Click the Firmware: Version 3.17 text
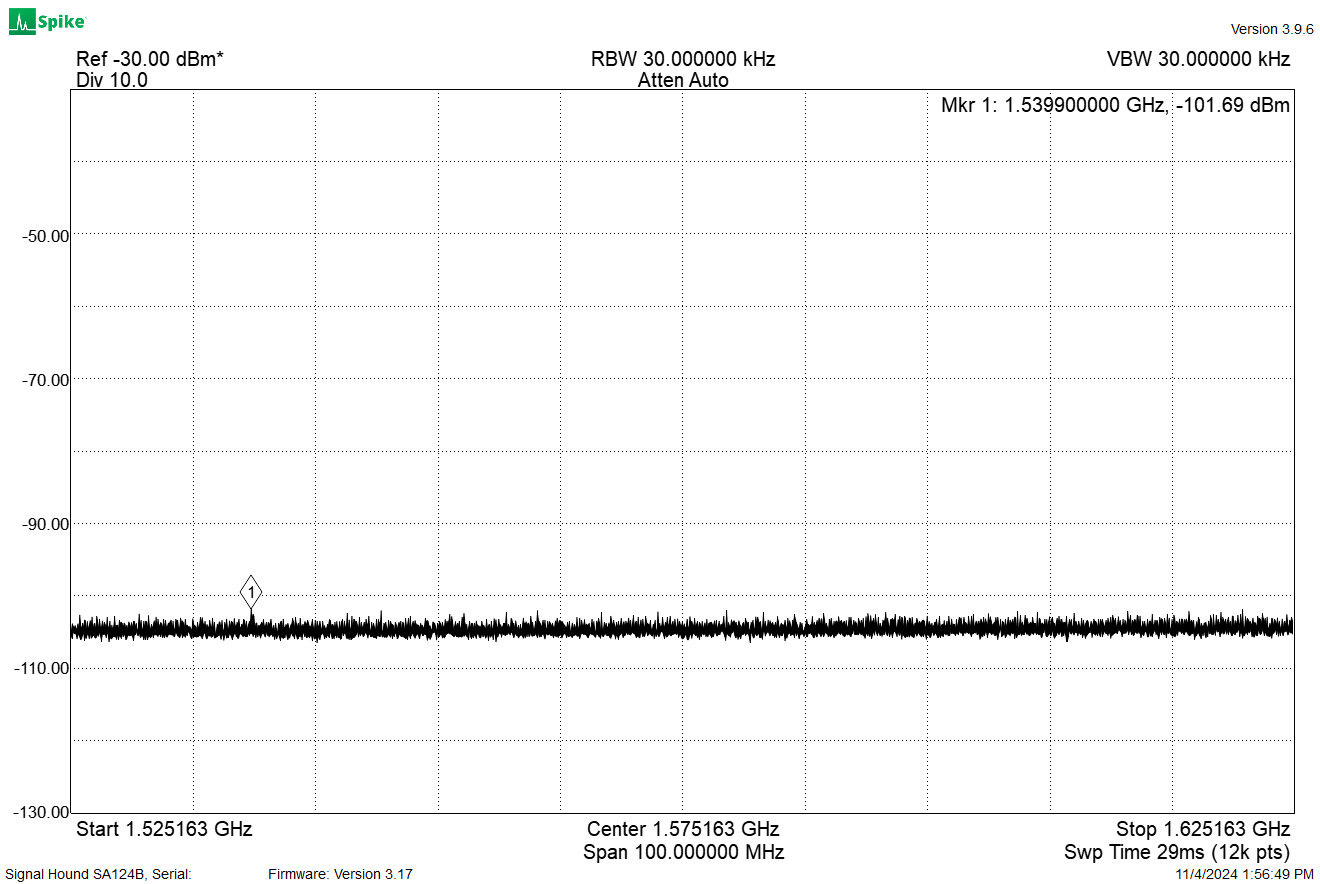Screen dimensions: 1320x884 click(340, 874)
